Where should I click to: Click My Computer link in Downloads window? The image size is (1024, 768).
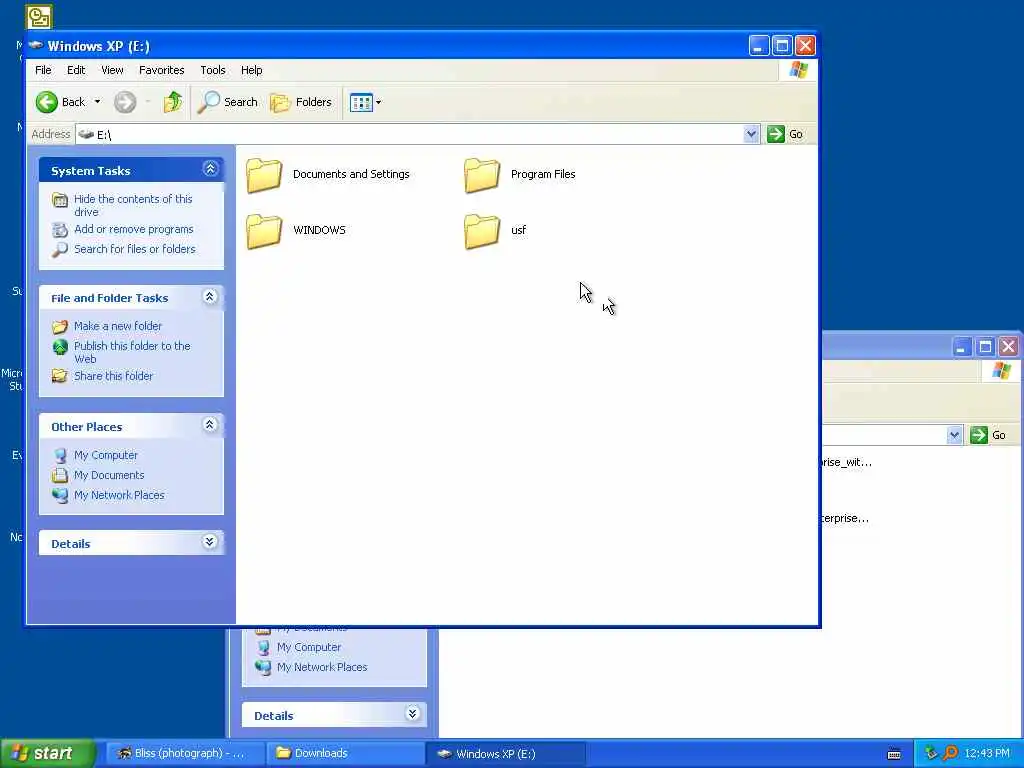[x=308, y=647]
